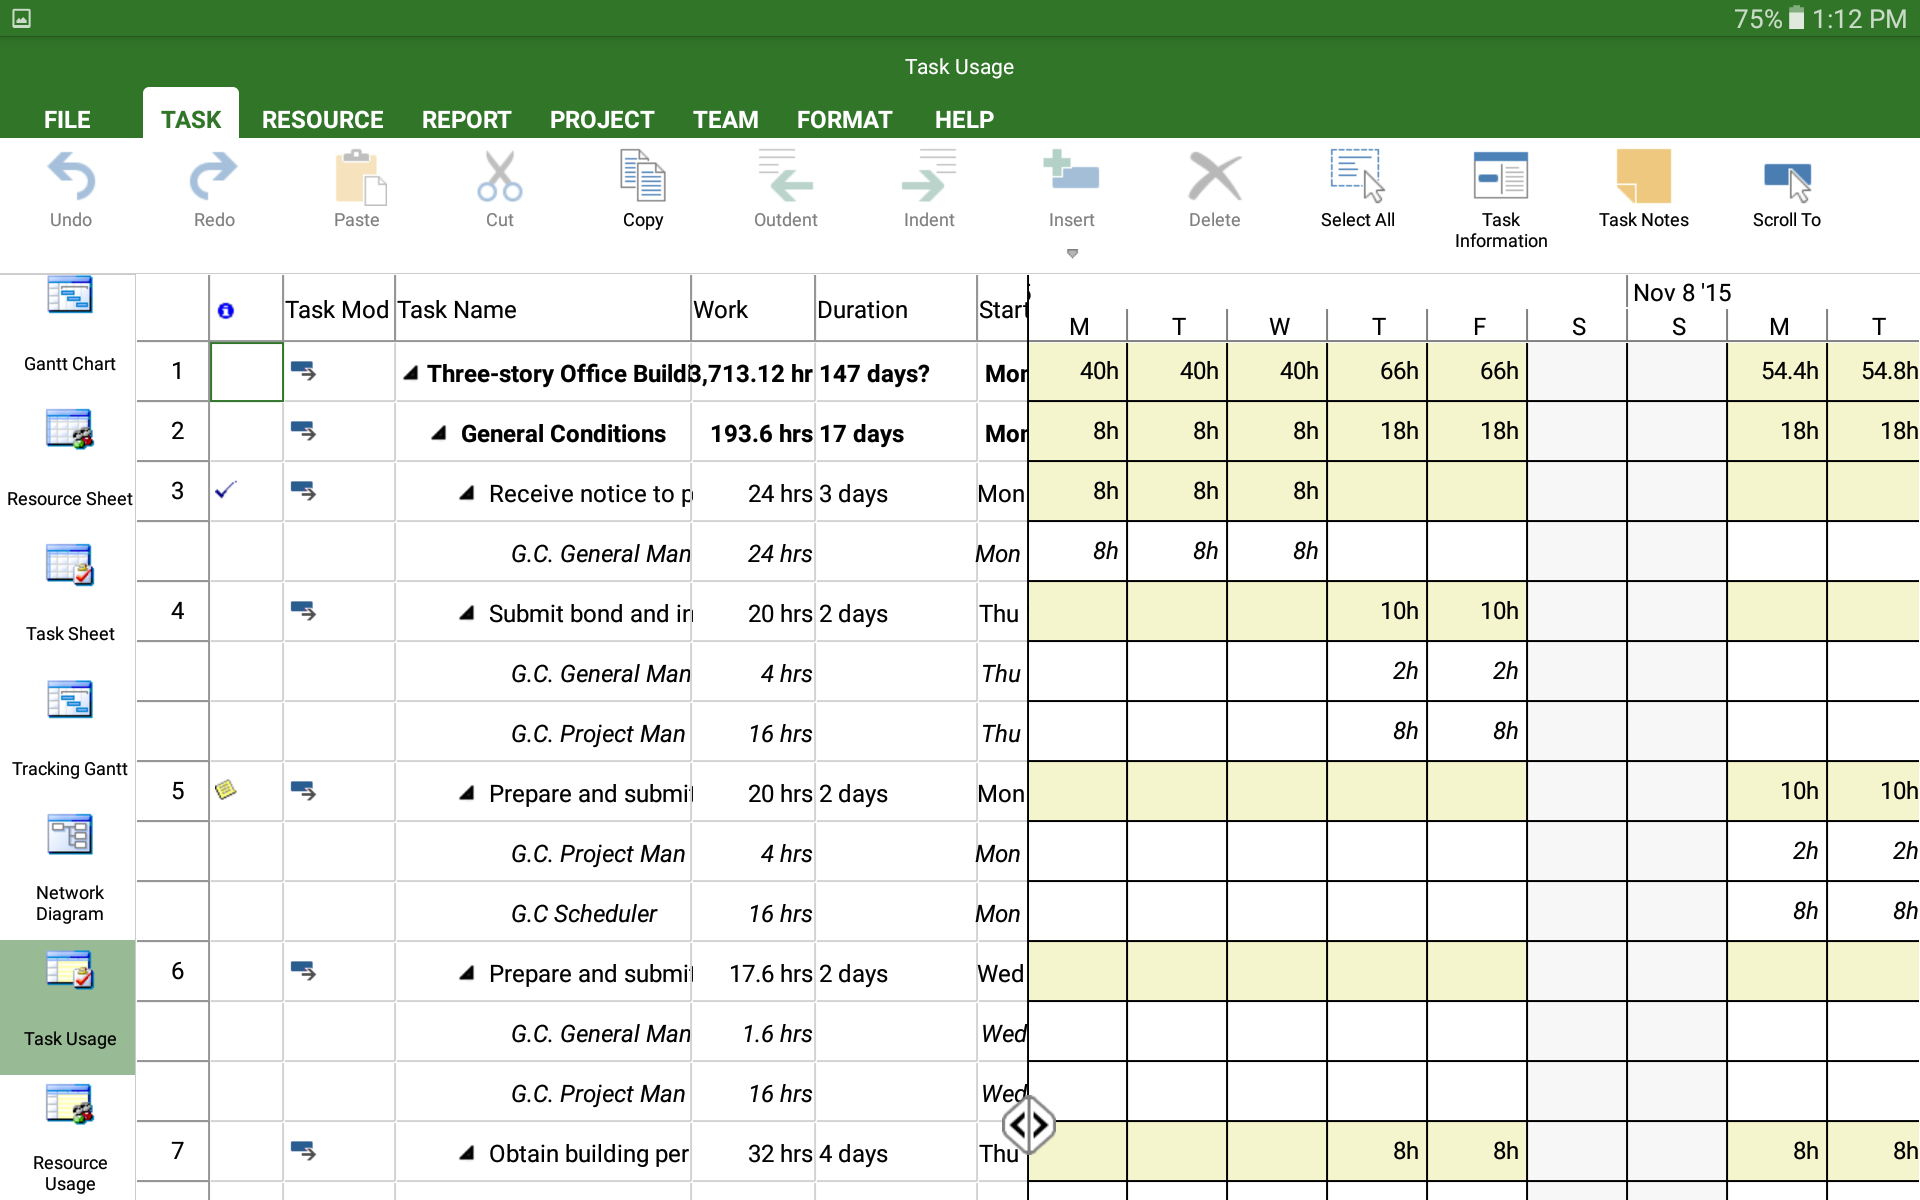Collapse Receive notice to proceed task
The height and width of the screenshot is (1200, 1920).
point(466,493)
